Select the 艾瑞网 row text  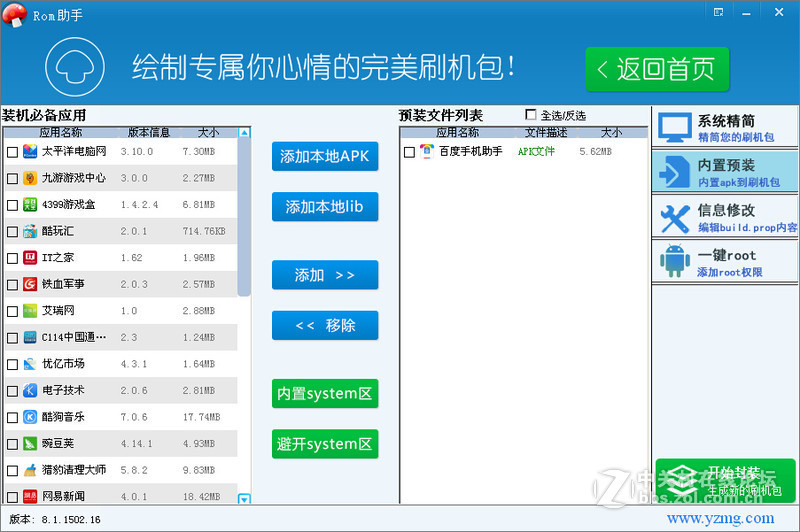58,311
